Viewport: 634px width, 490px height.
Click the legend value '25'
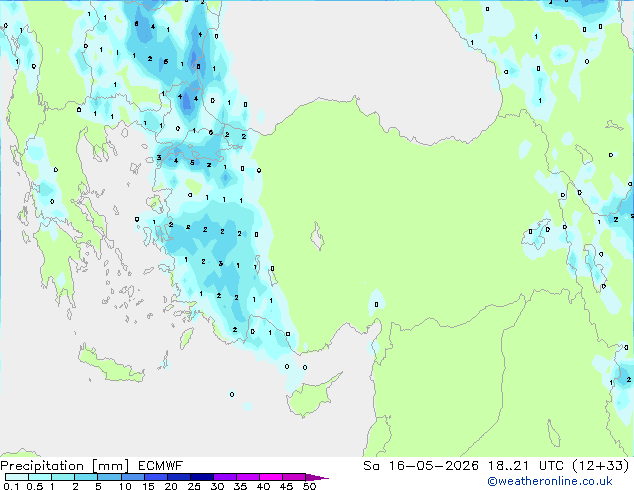[194, 486]
